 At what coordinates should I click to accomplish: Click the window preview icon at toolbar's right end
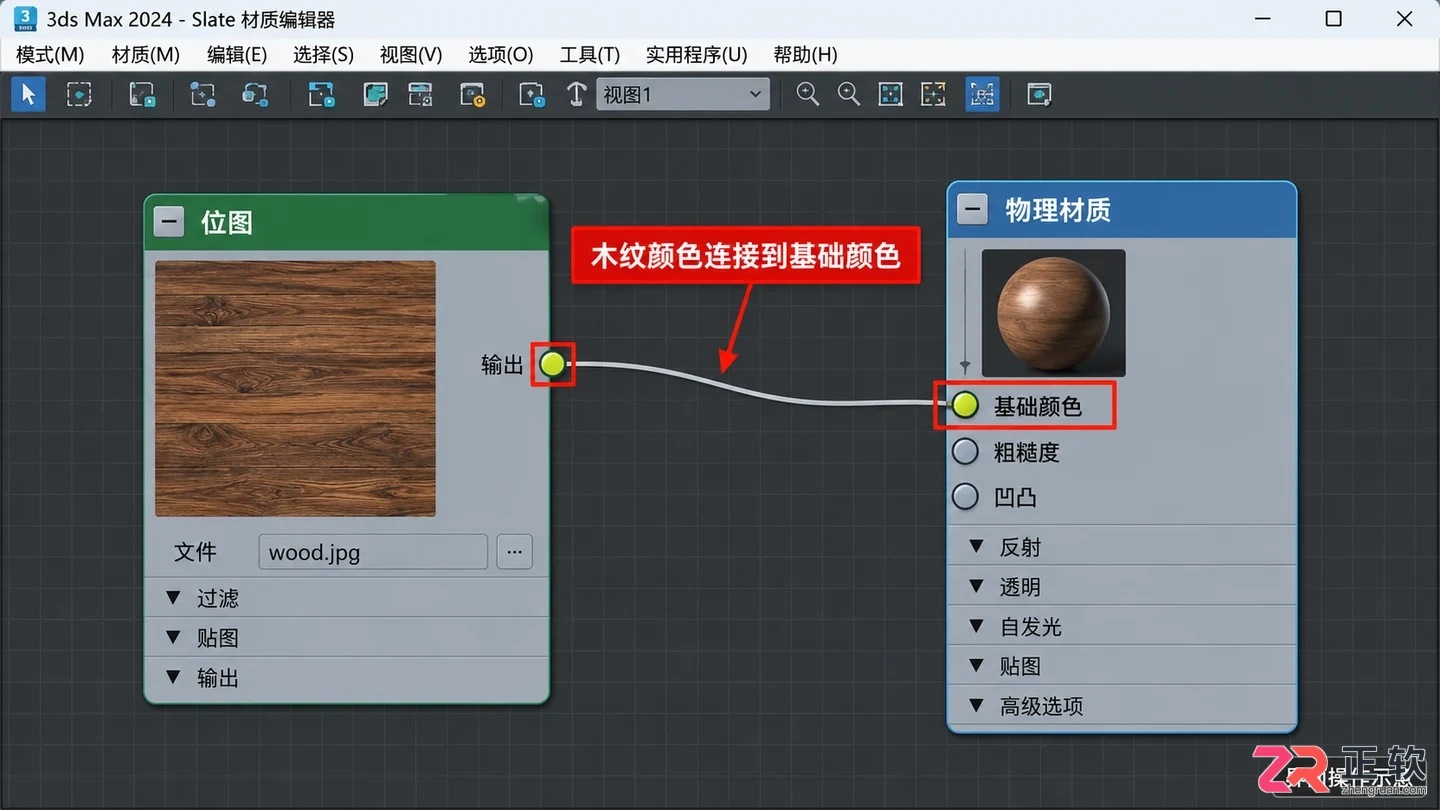[1039, 95]
